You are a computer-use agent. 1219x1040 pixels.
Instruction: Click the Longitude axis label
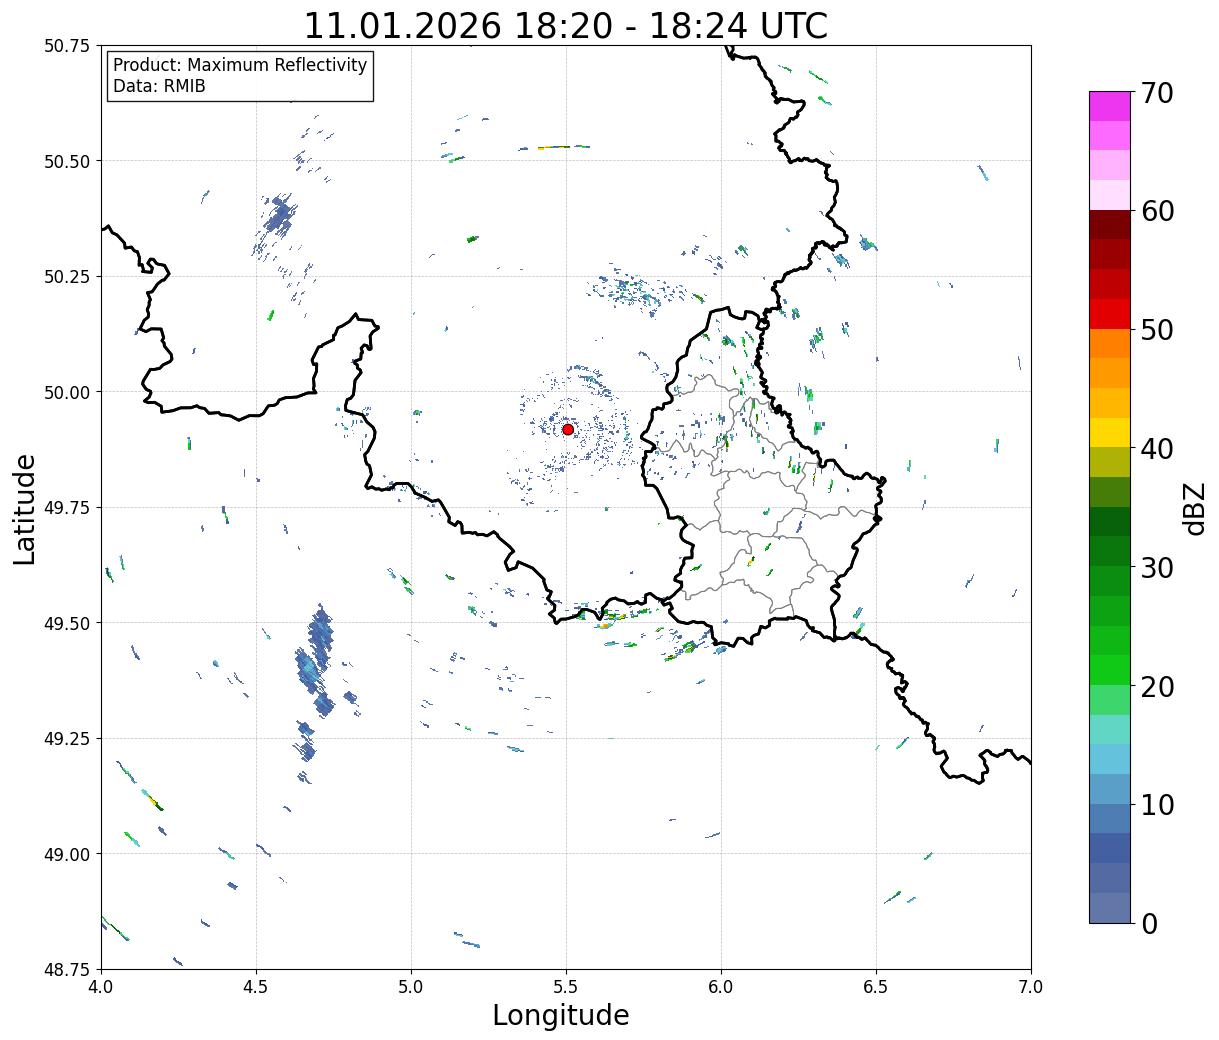pos(561,1015)
